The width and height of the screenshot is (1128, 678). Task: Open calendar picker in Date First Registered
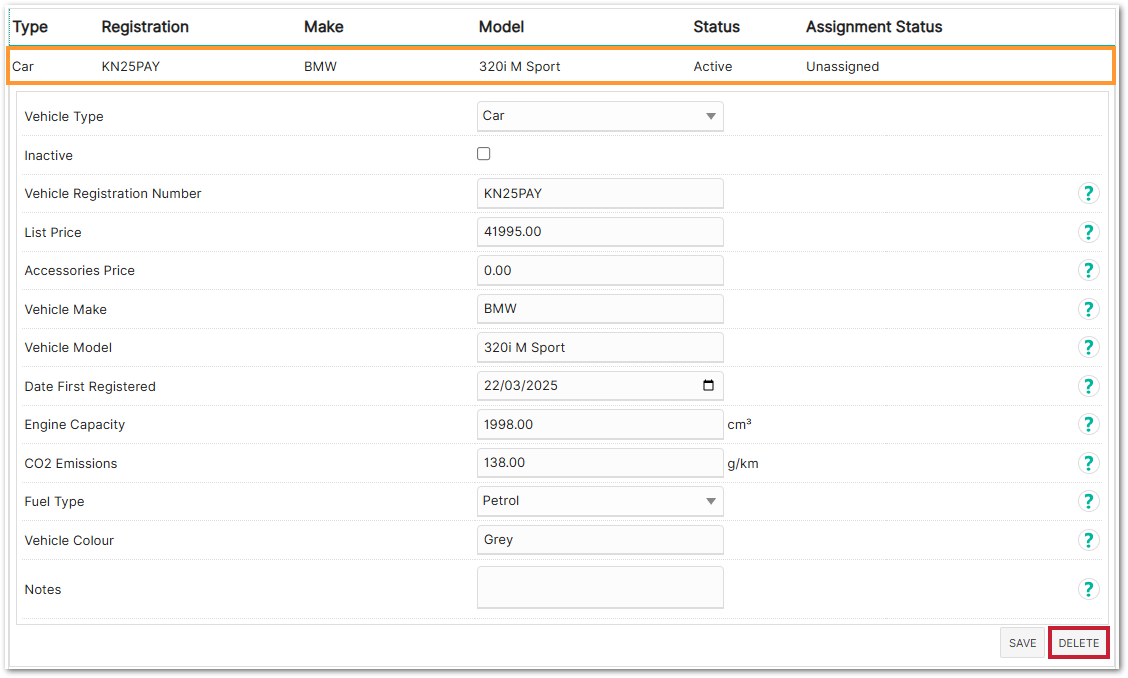(x=708, y=386)
